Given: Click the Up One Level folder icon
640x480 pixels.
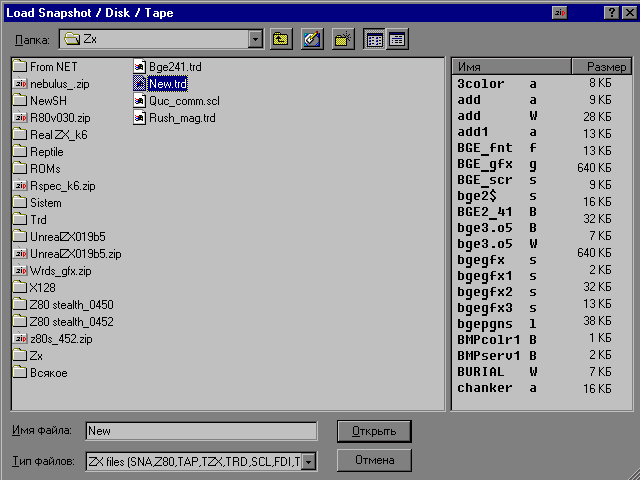Looking at the screenshot, I should pyautogui.click(x=281, y=40).
